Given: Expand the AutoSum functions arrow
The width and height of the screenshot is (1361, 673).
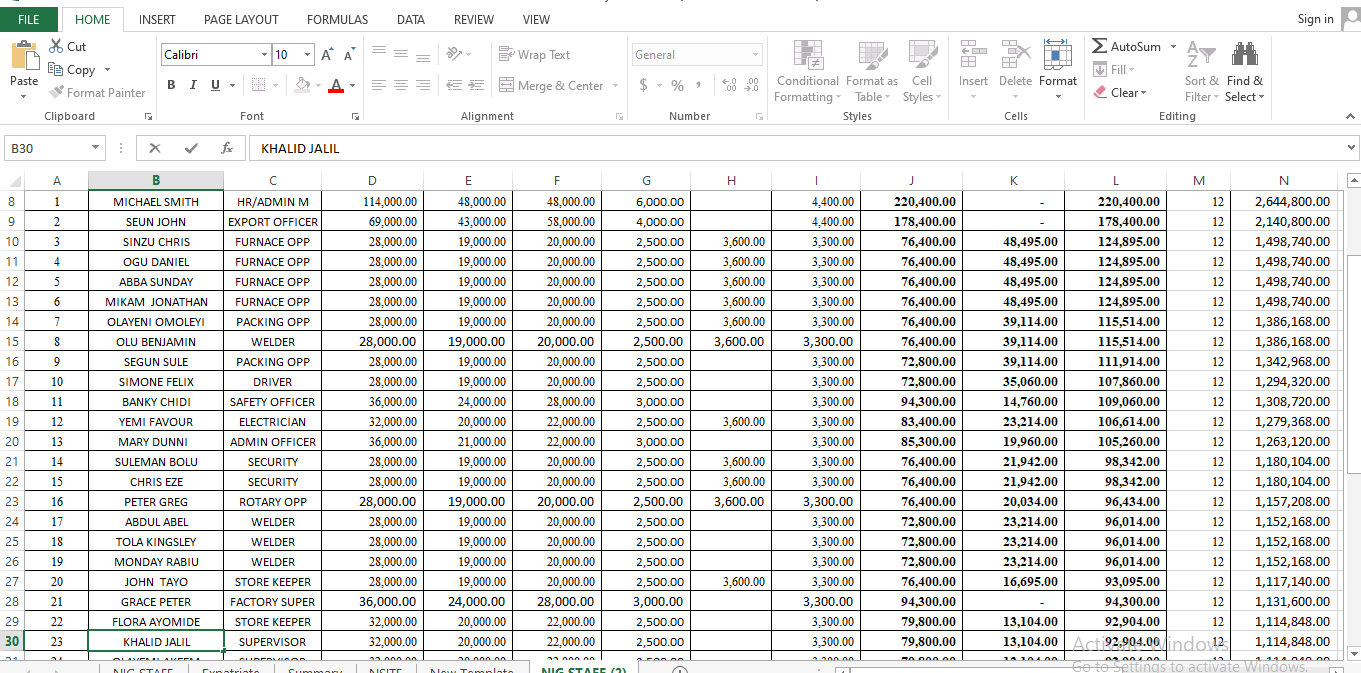Looking at the screenshot, I should (x=1173, y=47).
